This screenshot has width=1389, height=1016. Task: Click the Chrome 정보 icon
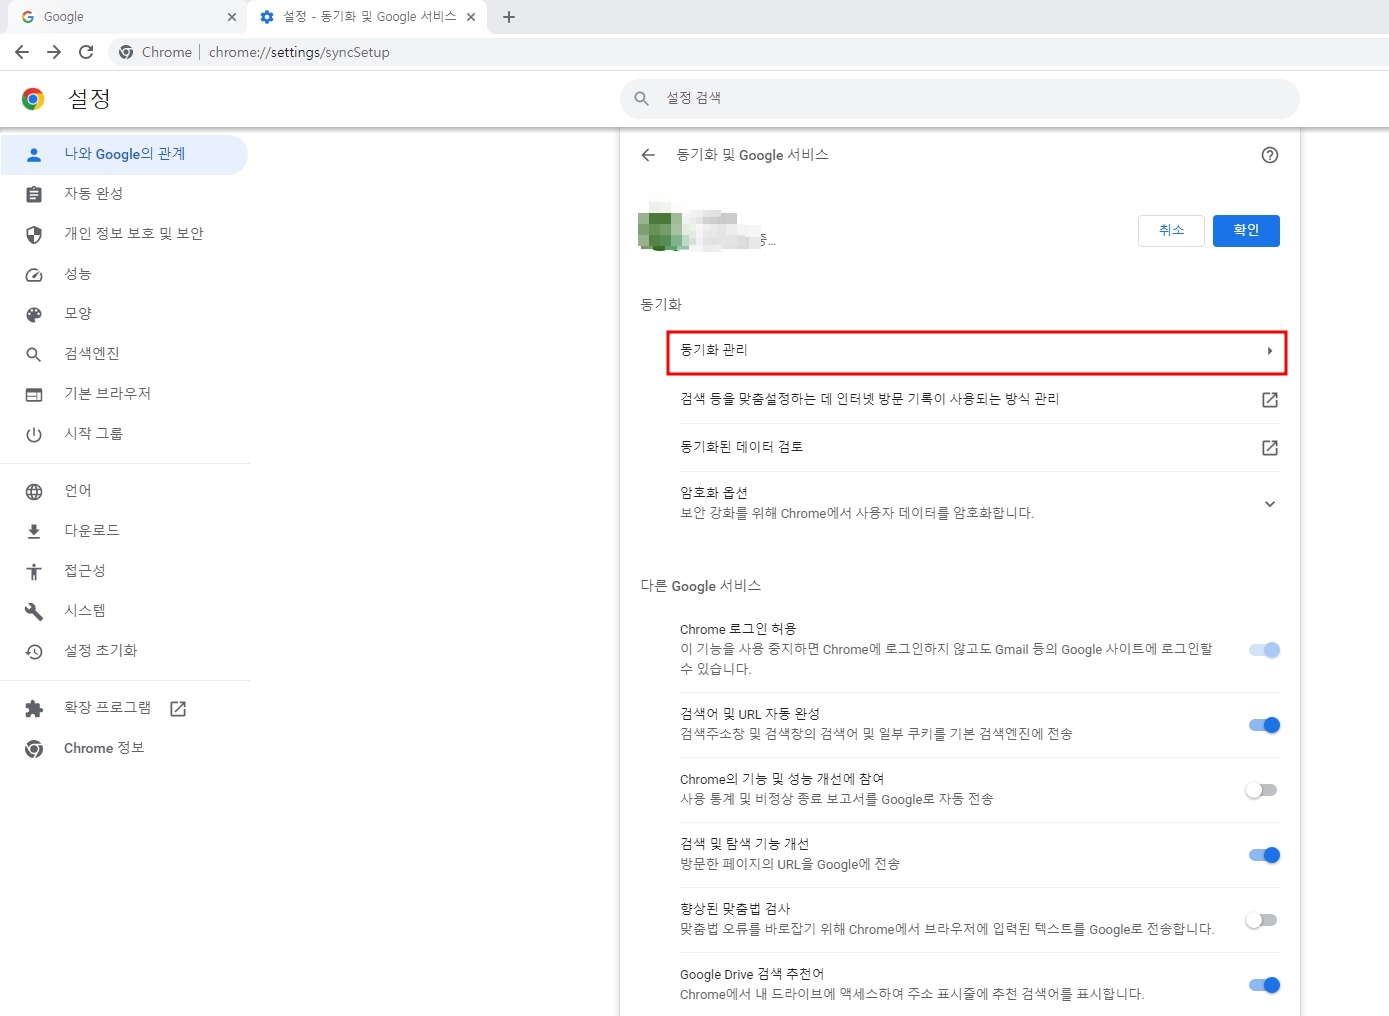[x=34, y=748]
